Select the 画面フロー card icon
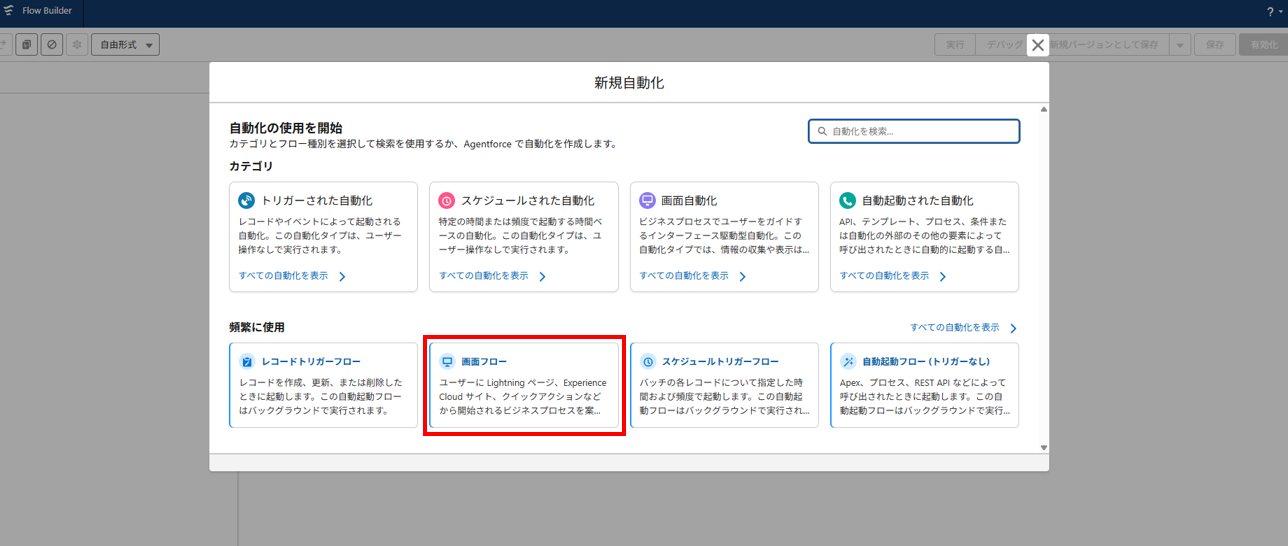1288x546 pixels. [x=447, y=361]
